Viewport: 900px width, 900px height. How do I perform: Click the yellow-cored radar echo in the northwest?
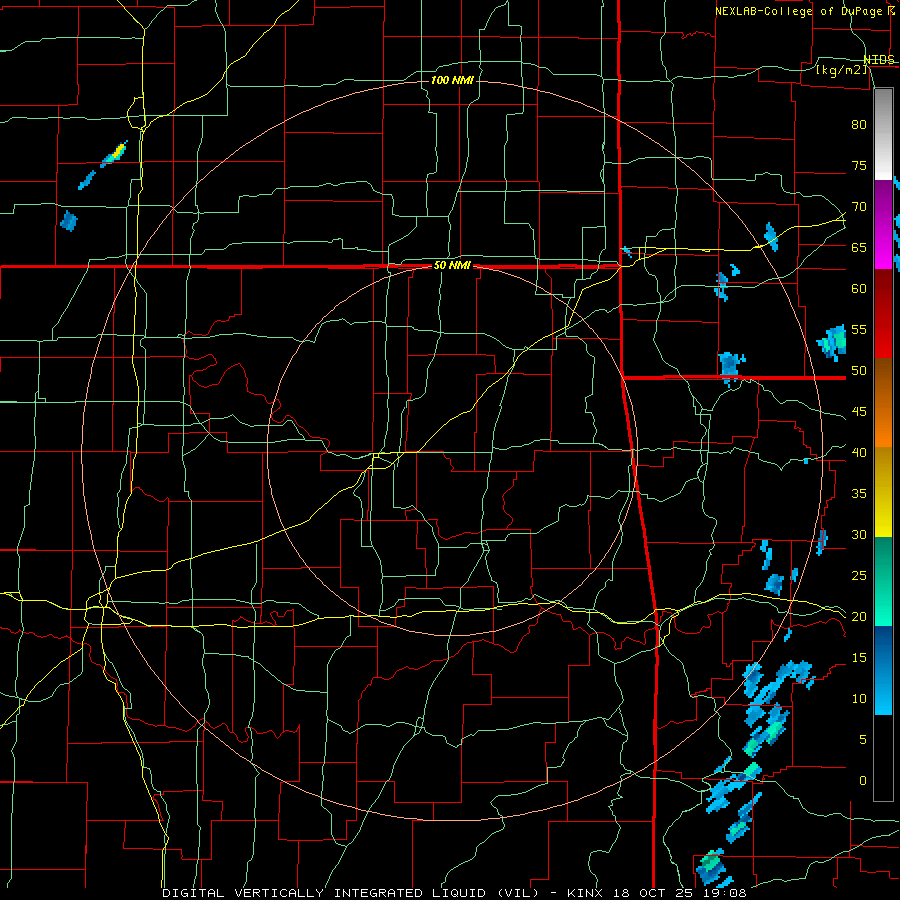click(114, 154)
